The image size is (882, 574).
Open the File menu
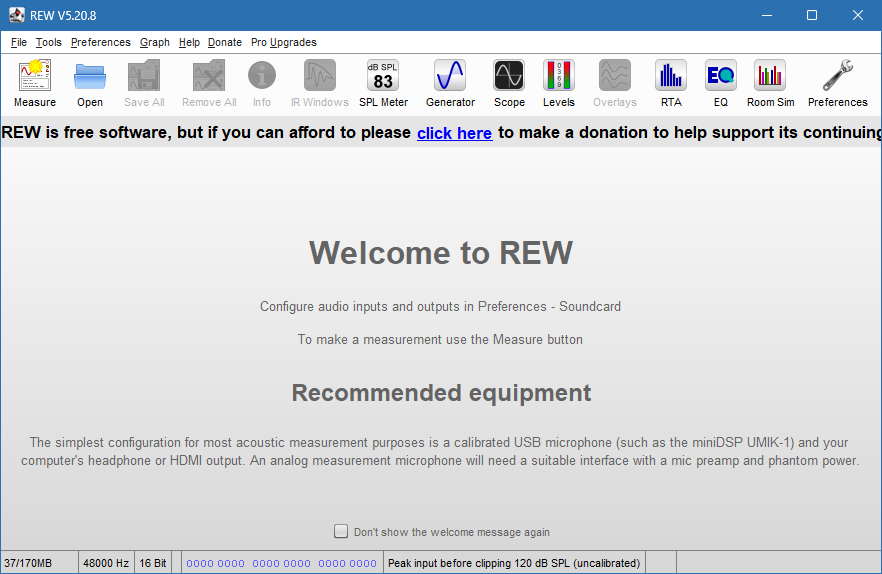pyautogui.click(x=19, y=42)
